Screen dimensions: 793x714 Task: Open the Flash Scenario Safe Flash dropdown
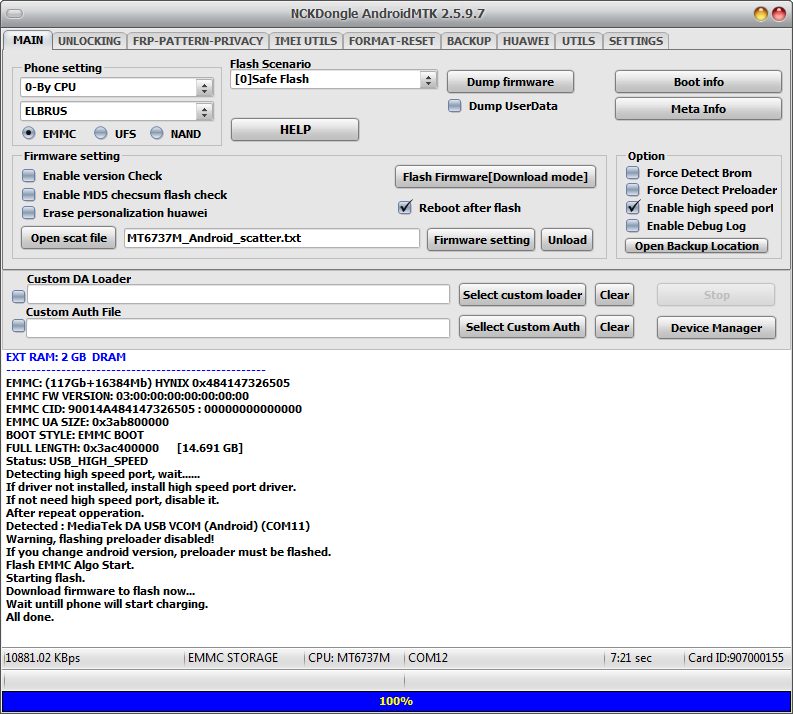428,79
